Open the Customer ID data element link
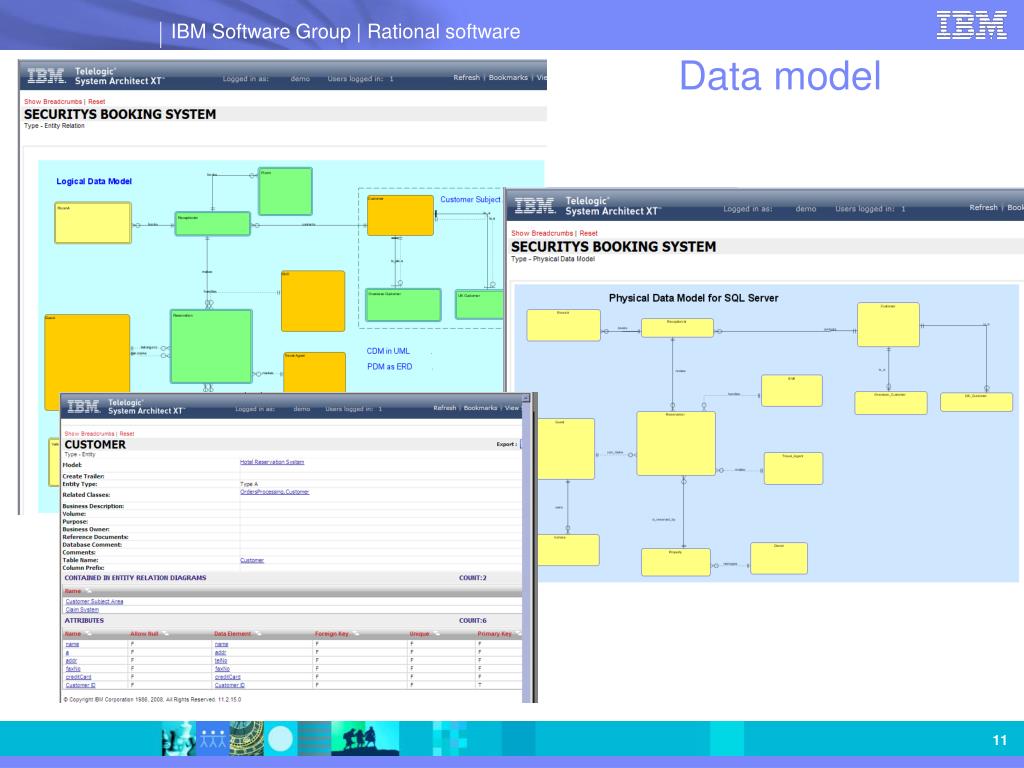The width and height of the screenshot is (1024, 768). point(229,685)
